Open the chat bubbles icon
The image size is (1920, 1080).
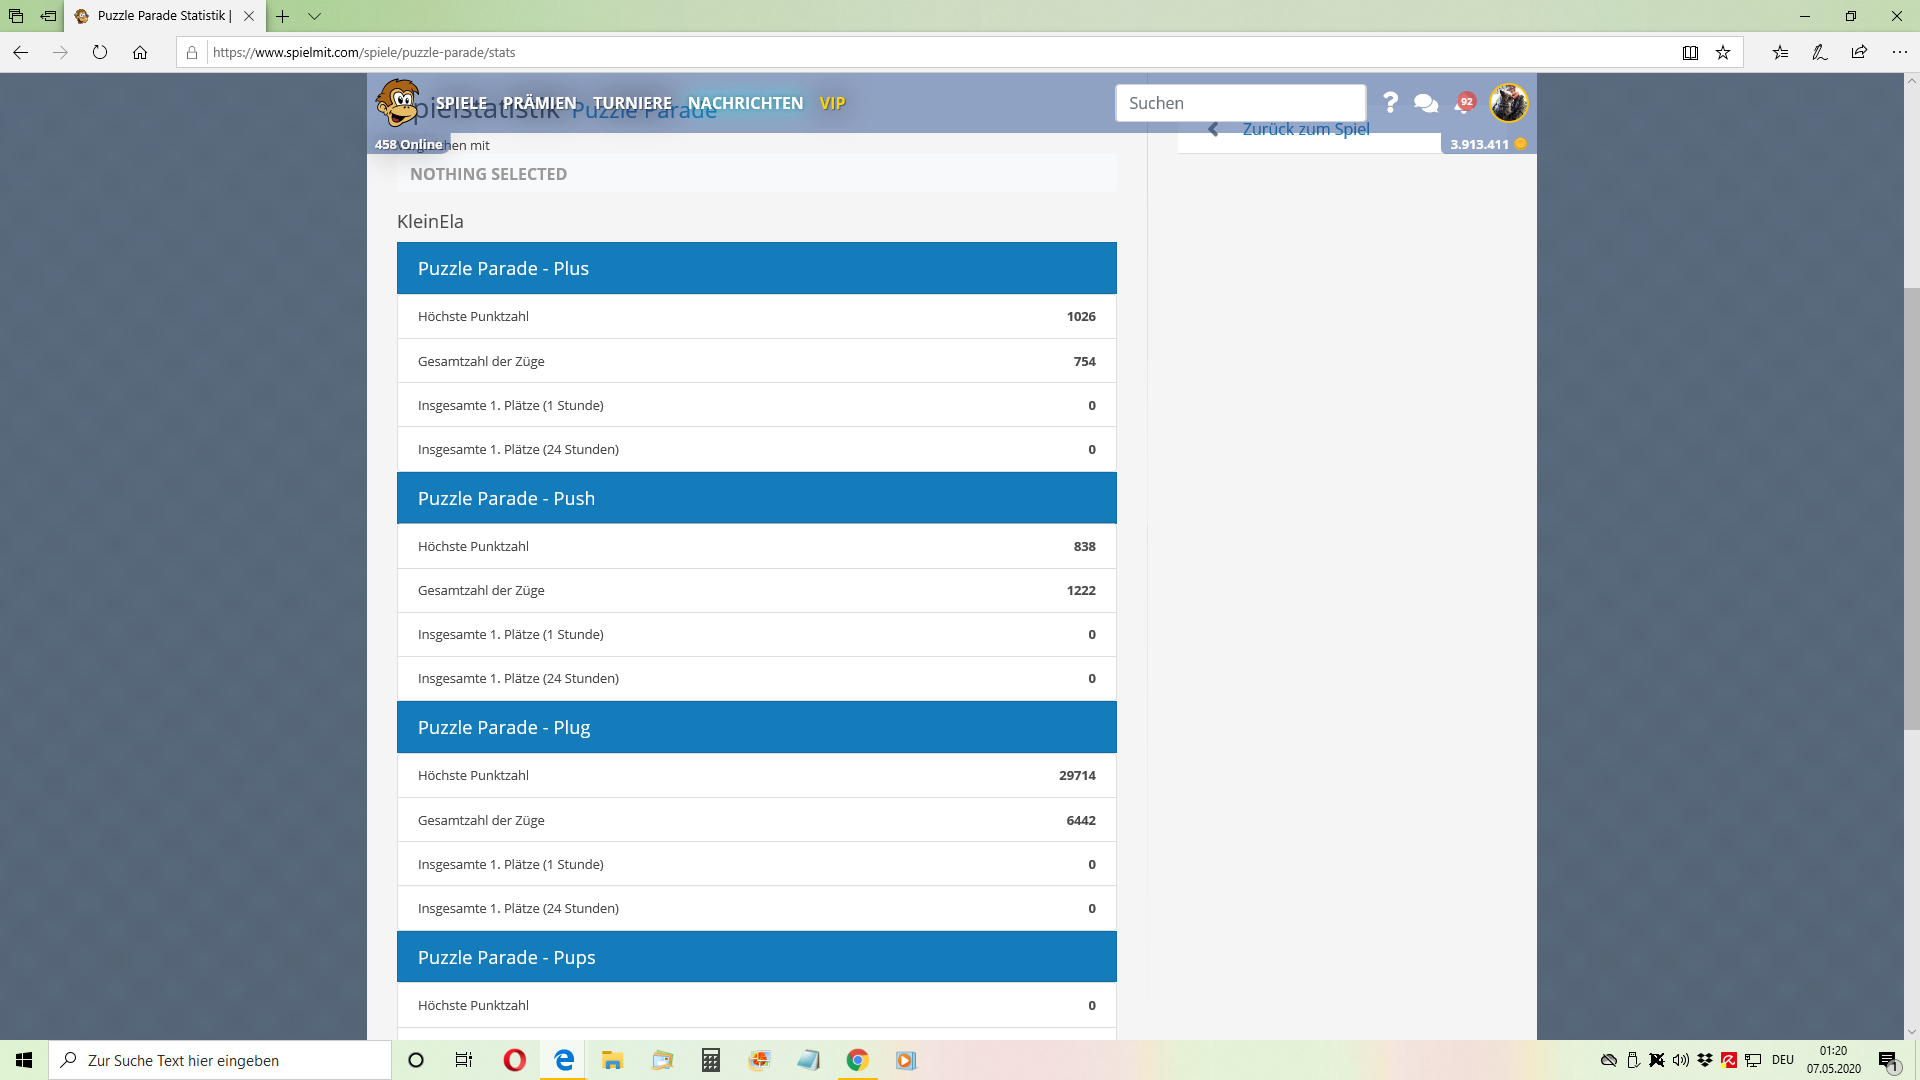click(1426, 103)
